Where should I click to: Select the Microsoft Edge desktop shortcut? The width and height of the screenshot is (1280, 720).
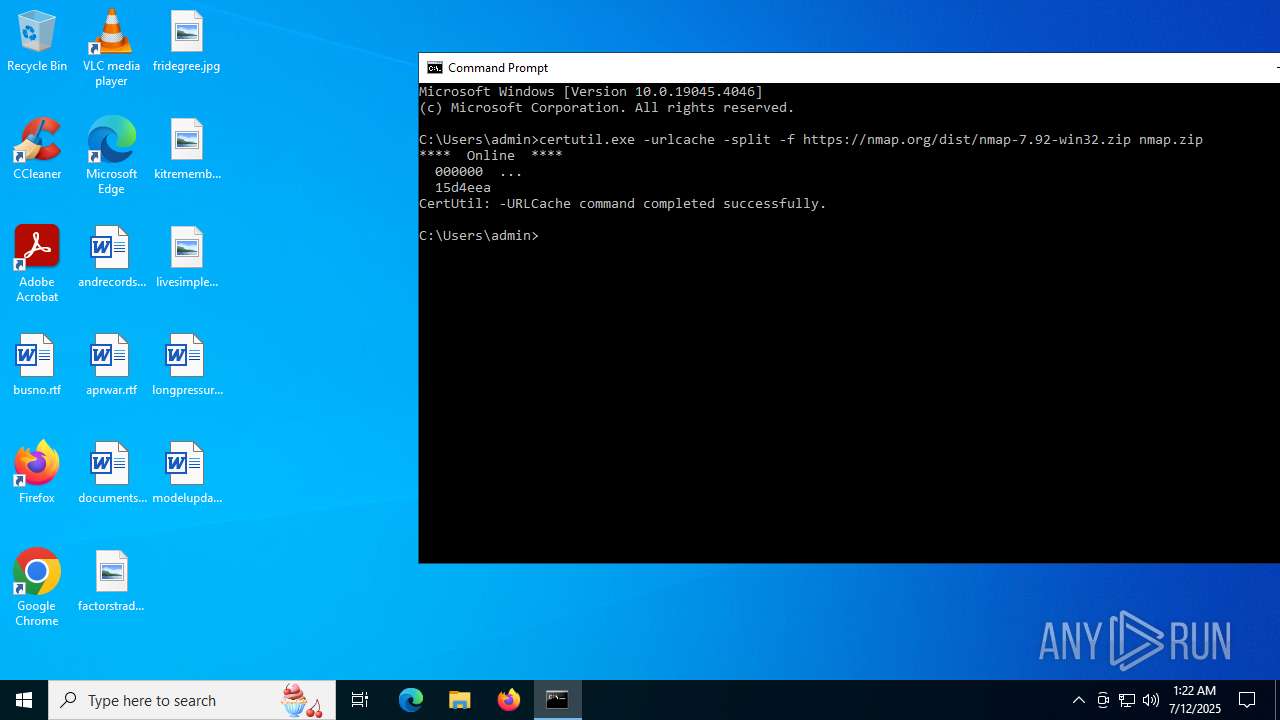pyautogui.click(x=111, y=156)
